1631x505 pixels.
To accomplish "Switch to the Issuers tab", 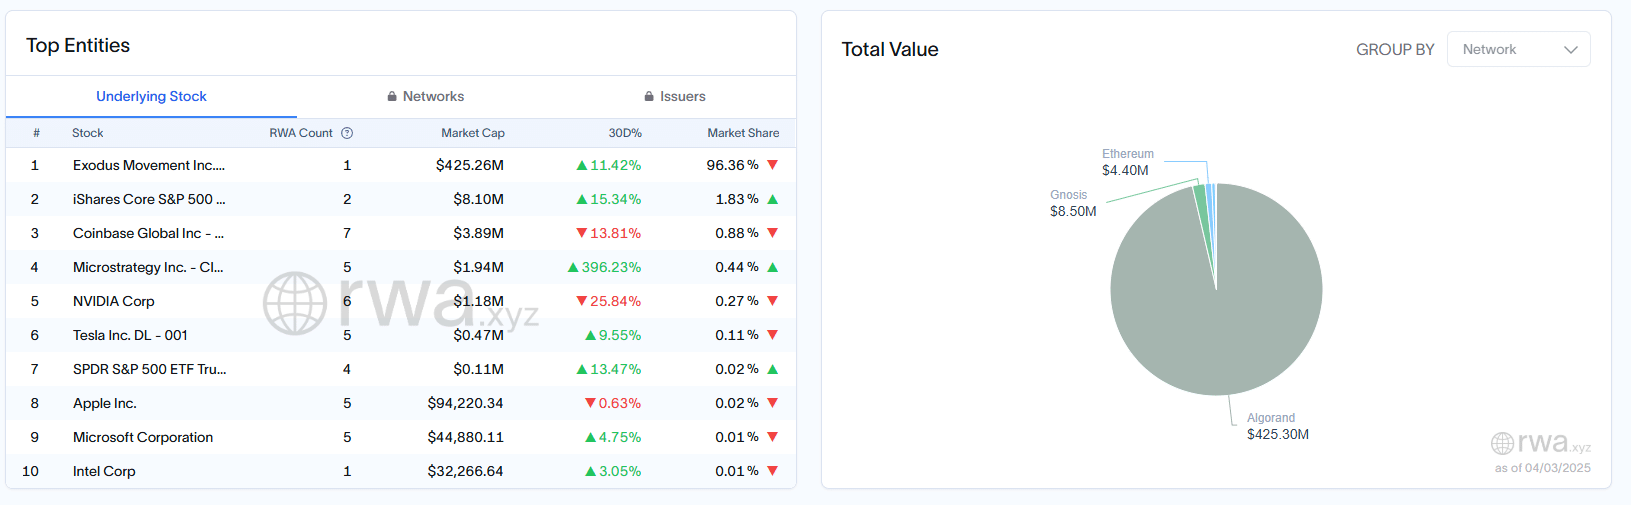I will (675, 97).
